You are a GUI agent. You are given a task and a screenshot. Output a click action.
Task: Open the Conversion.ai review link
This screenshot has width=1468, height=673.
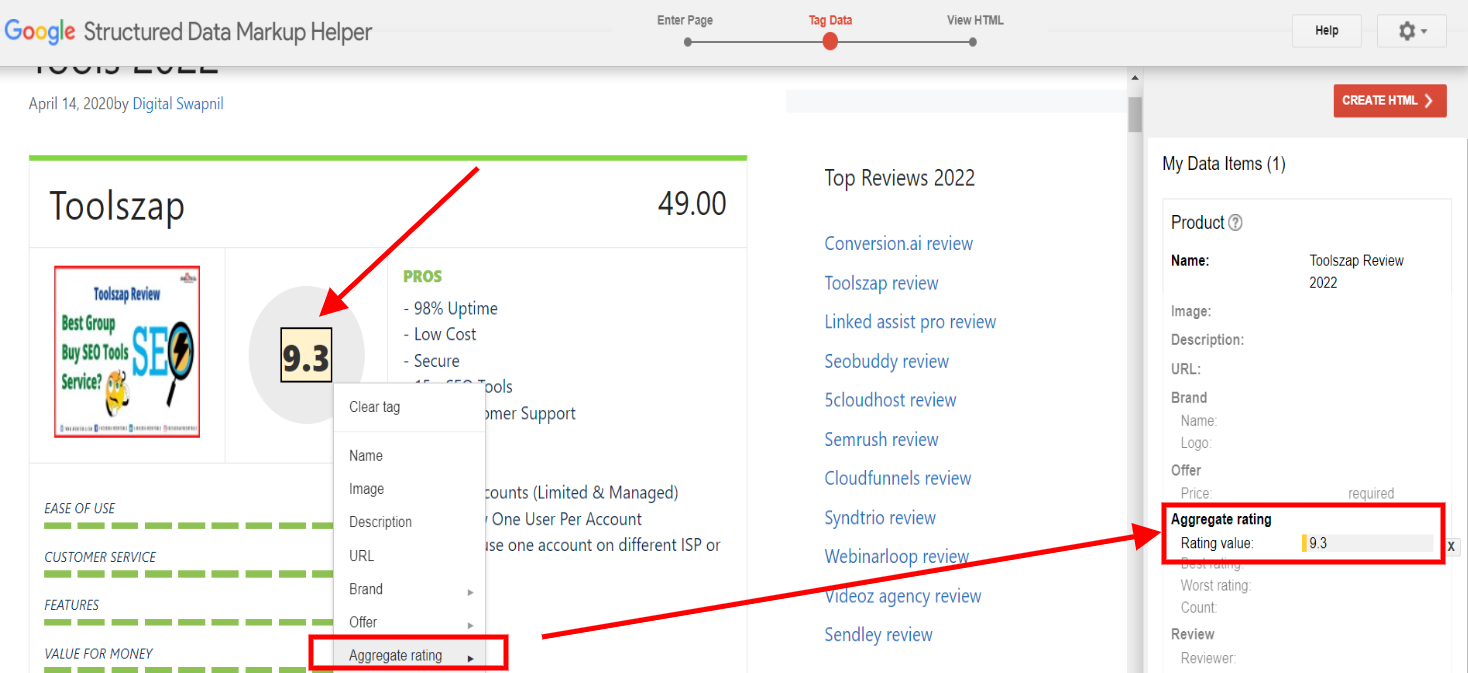point(898,244)
